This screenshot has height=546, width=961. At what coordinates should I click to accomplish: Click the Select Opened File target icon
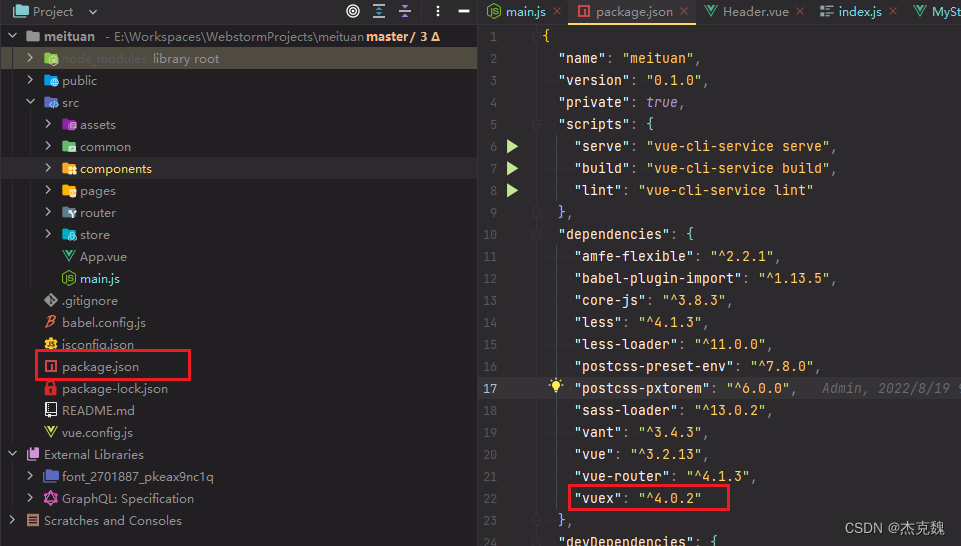pyautogui.click(x=353, y=11)
